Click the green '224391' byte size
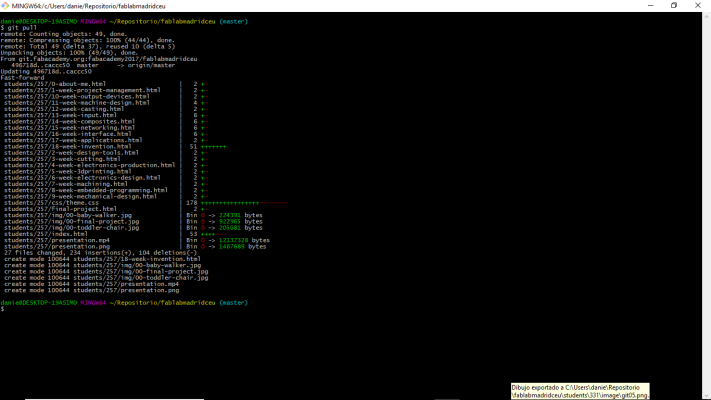Viewport: 711px width, 400px height. [230, 215]
